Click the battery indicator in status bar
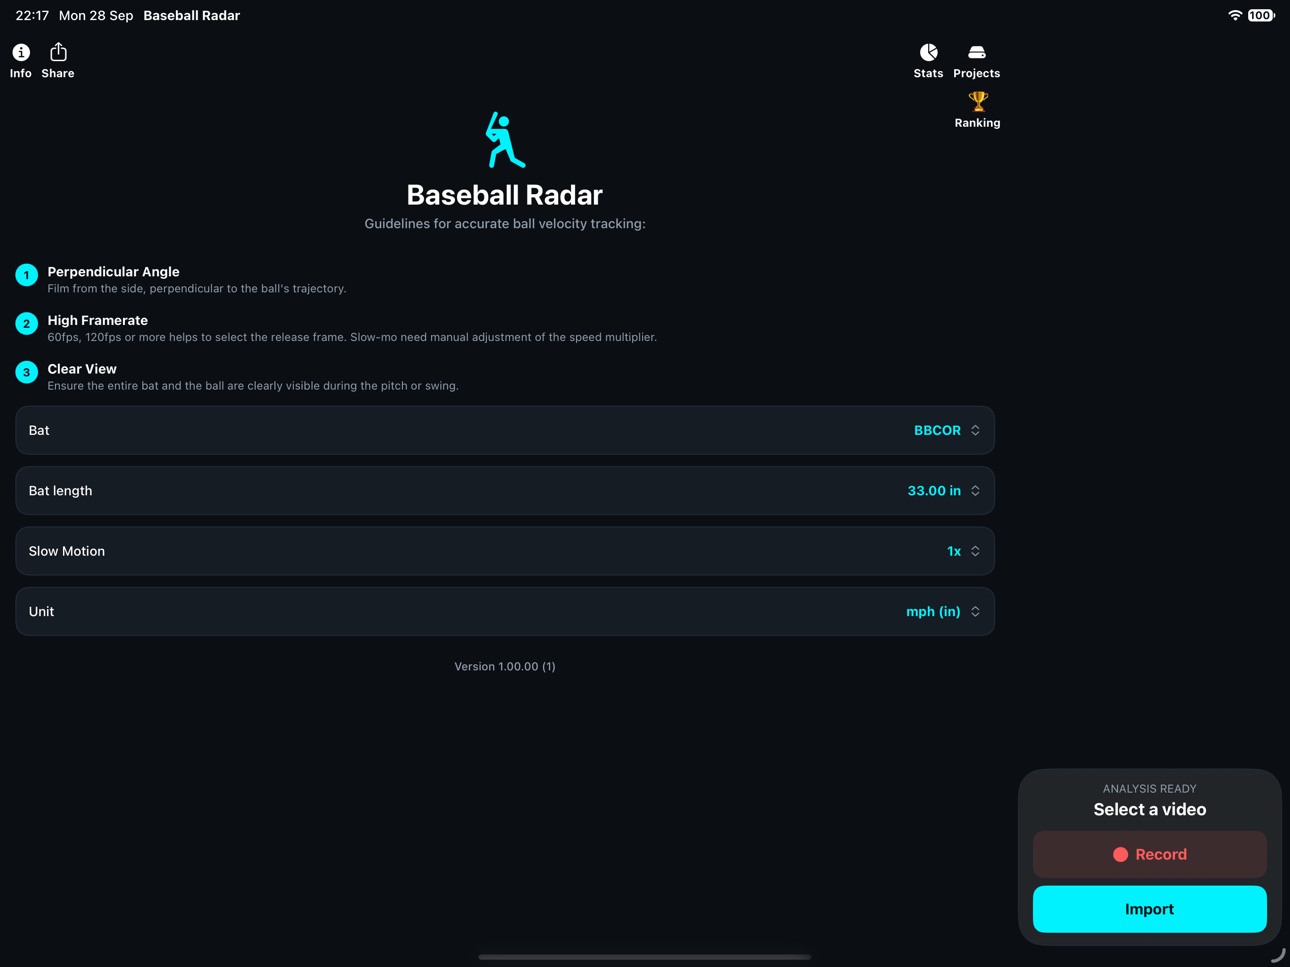The width and height of the screenshot is (1290, 967). [1261, 15]
